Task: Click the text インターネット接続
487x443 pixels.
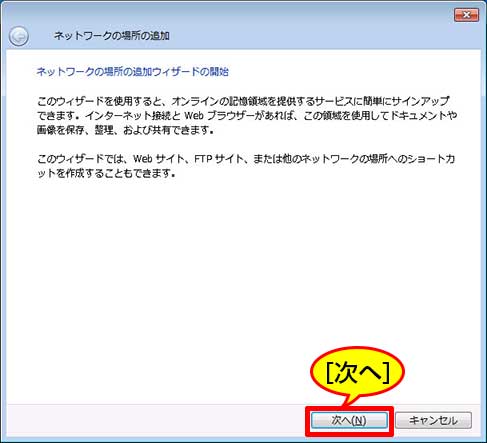Action: coord(129,115)
